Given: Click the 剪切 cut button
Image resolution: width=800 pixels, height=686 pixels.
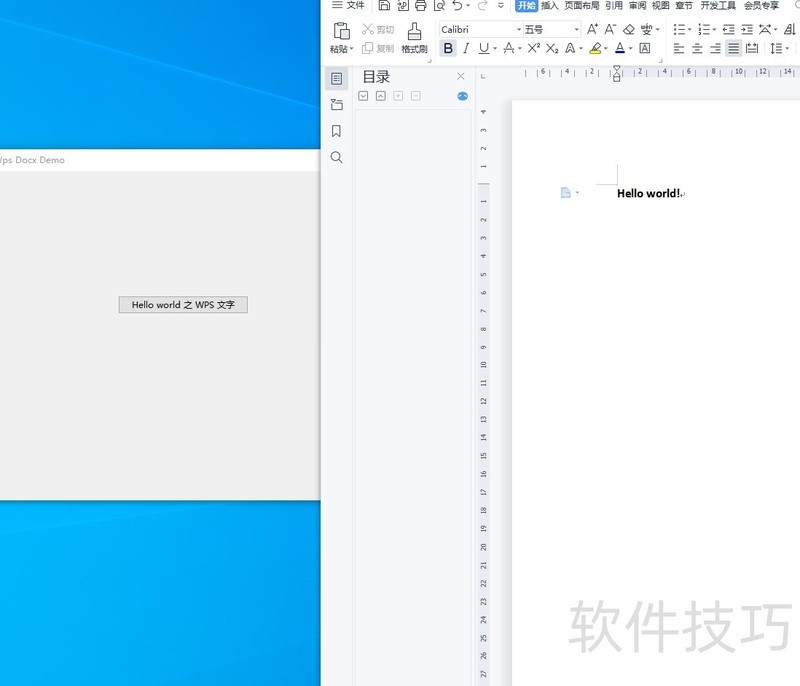Looking at the screenshot, I should tap(378, 29).
